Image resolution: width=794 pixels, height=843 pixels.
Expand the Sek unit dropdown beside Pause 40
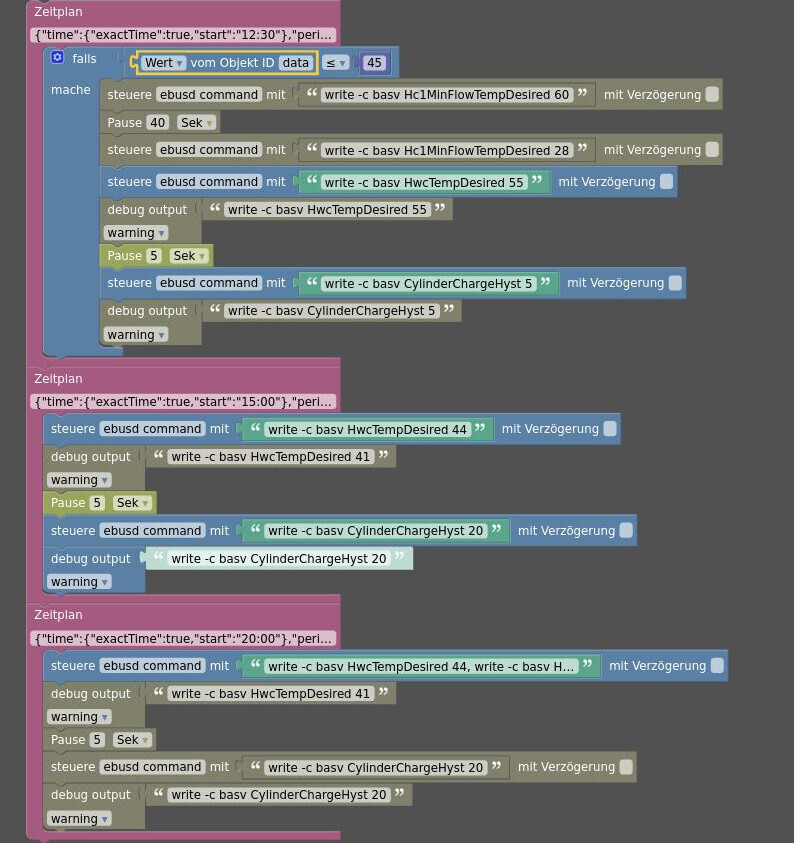196,123
